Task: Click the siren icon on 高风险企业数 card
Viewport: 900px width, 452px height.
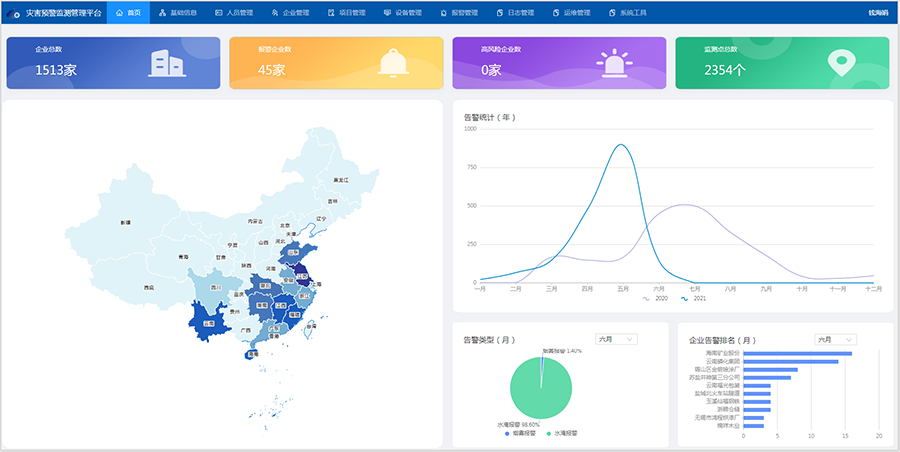Action: click(x=614, y=63)
